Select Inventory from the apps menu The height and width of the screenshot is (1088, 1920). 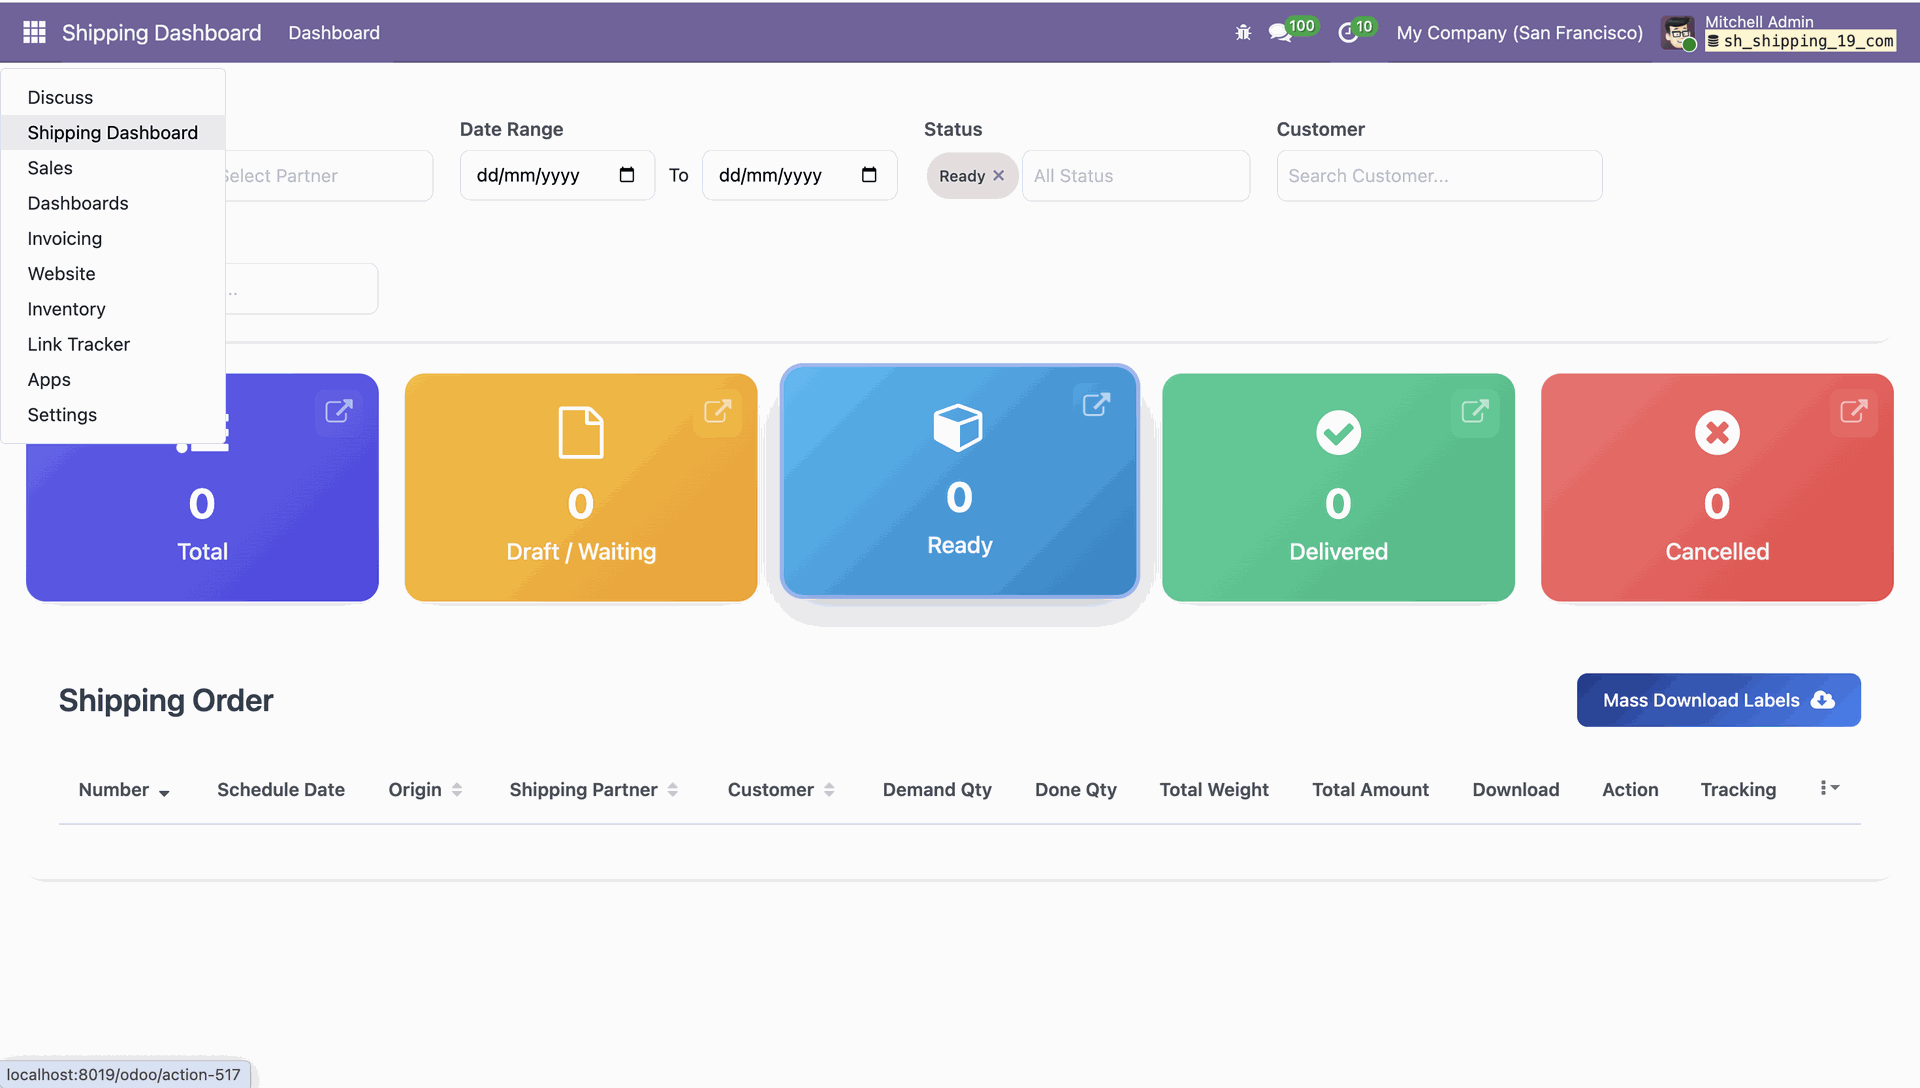click(66, 309)
